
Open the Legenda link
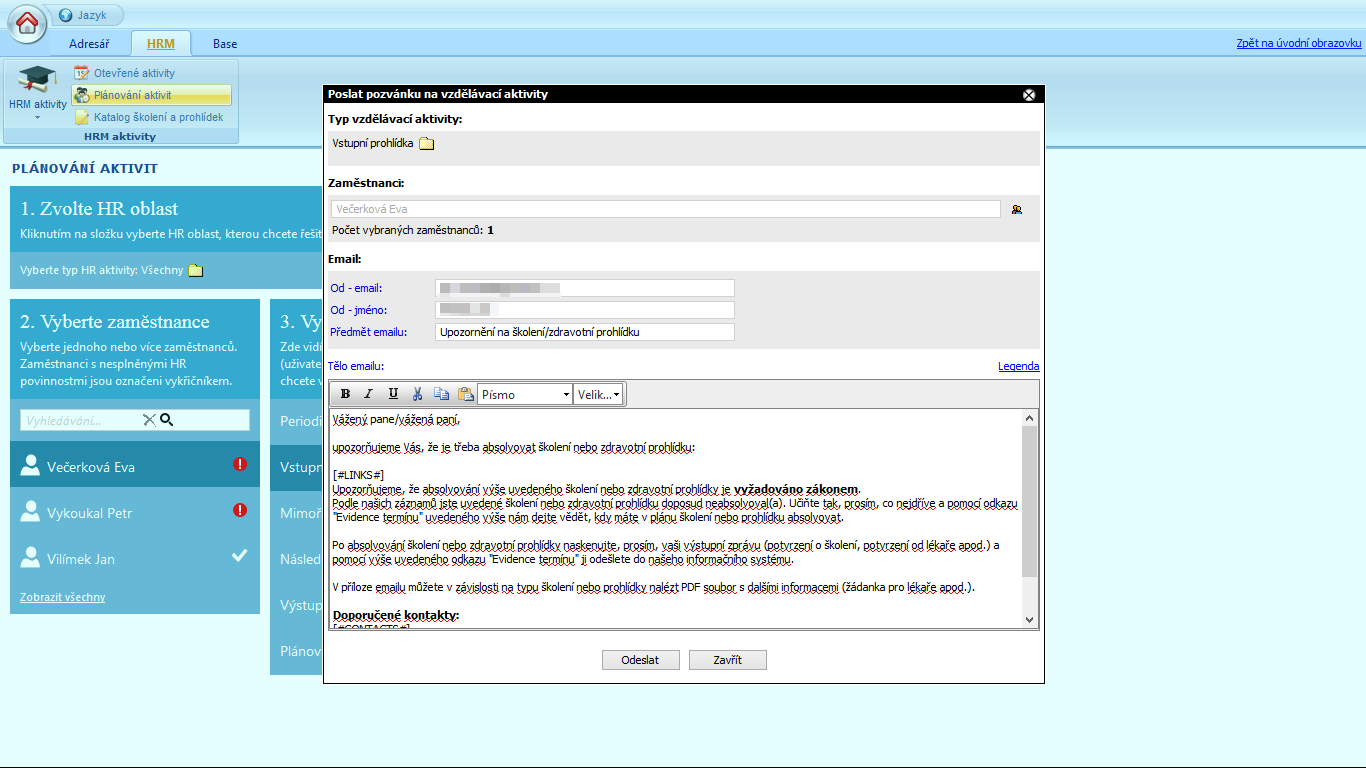[1018, 366]
